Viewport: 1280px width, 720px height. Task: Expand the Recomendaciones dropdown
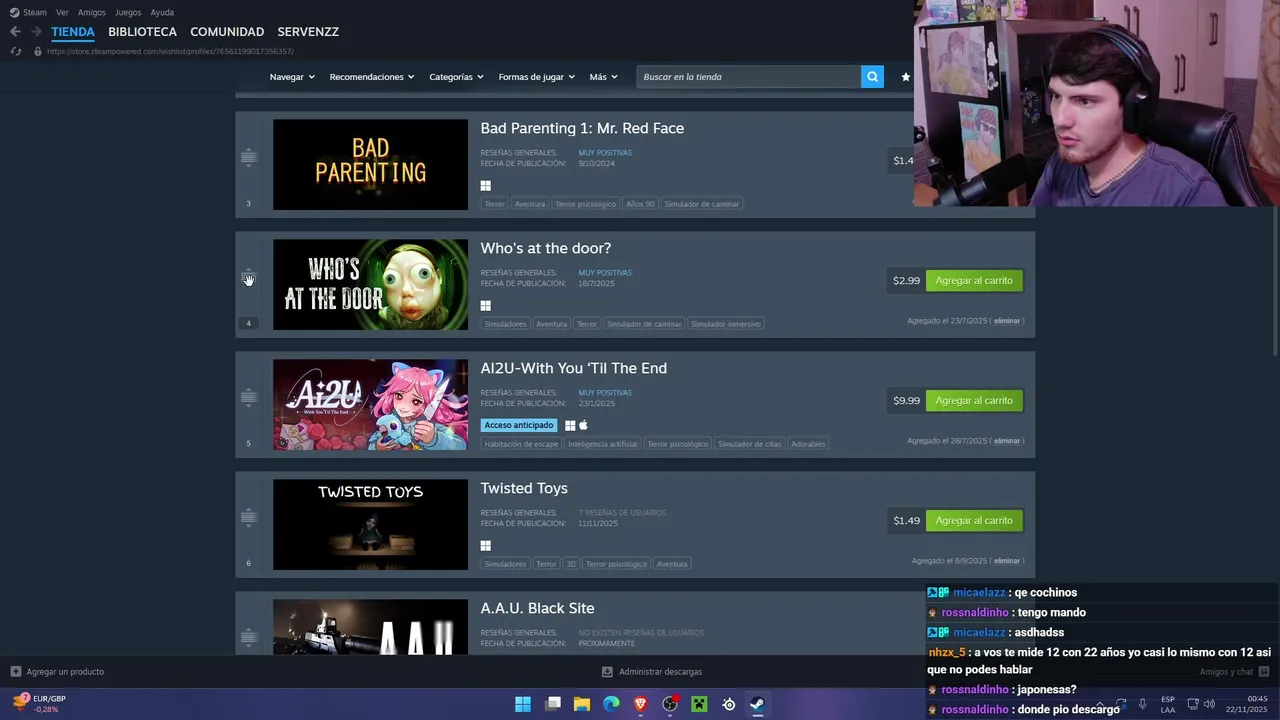point(372,77)
